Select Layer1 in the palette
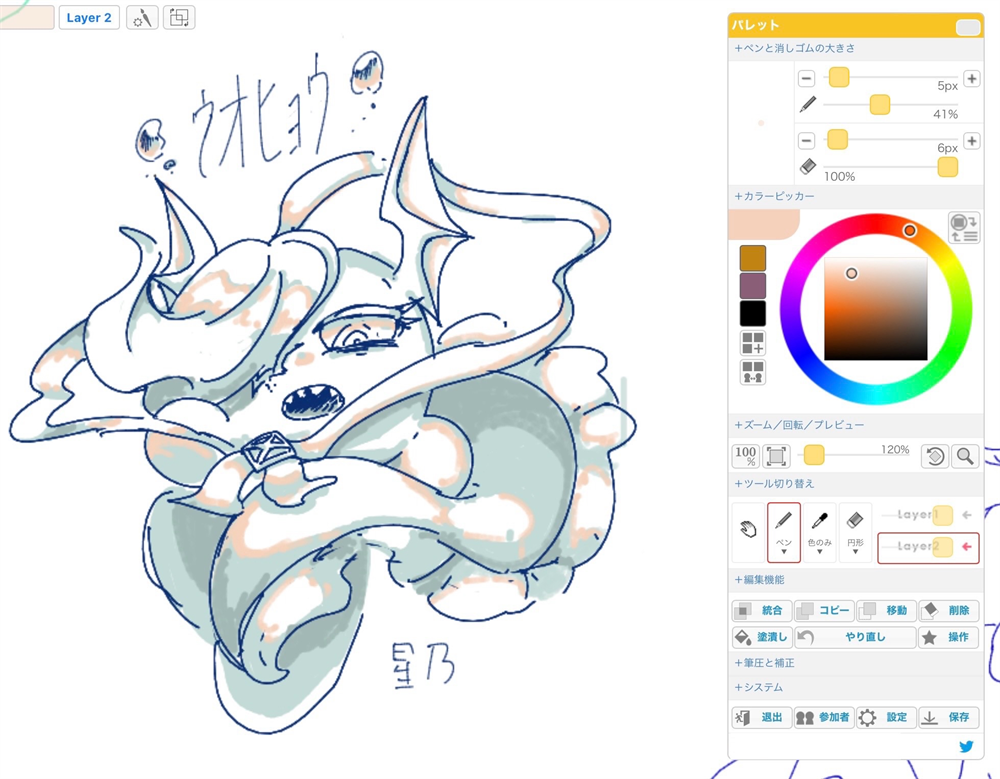 [x=928, y=515]
